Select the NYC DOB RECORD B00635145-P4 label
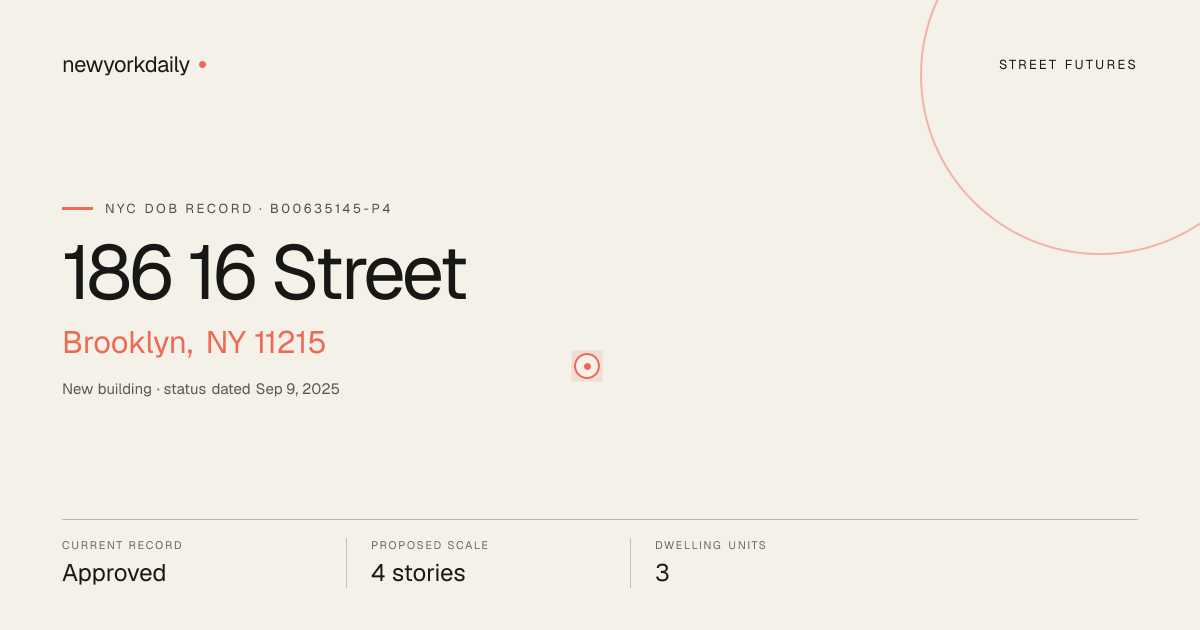Screen dimensions: 1200x630 coord(248,209)
